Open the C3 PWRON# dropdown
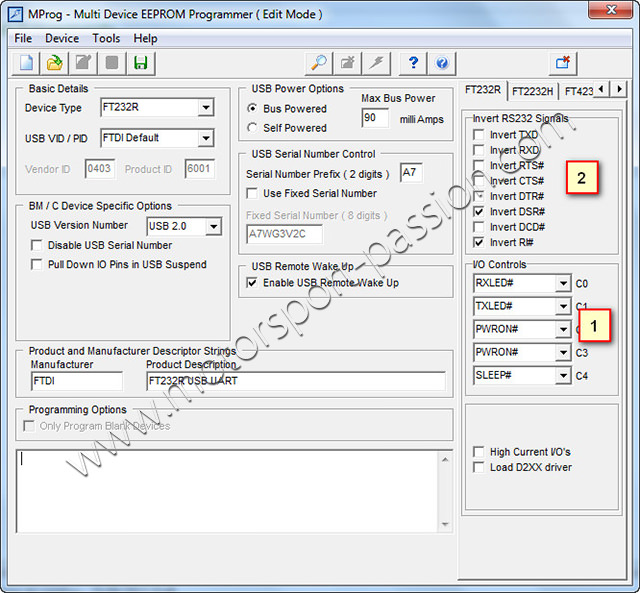640x593 pixels. (563, 352)
